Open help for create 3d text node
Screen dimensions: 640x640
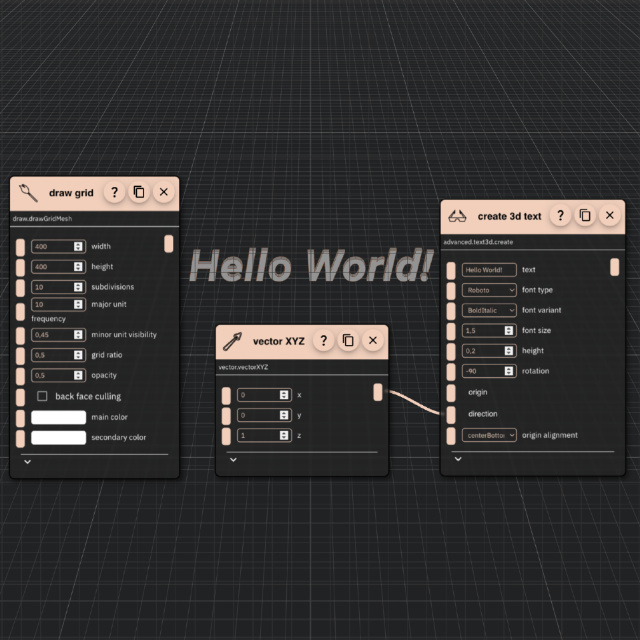(x=560, y=215)
